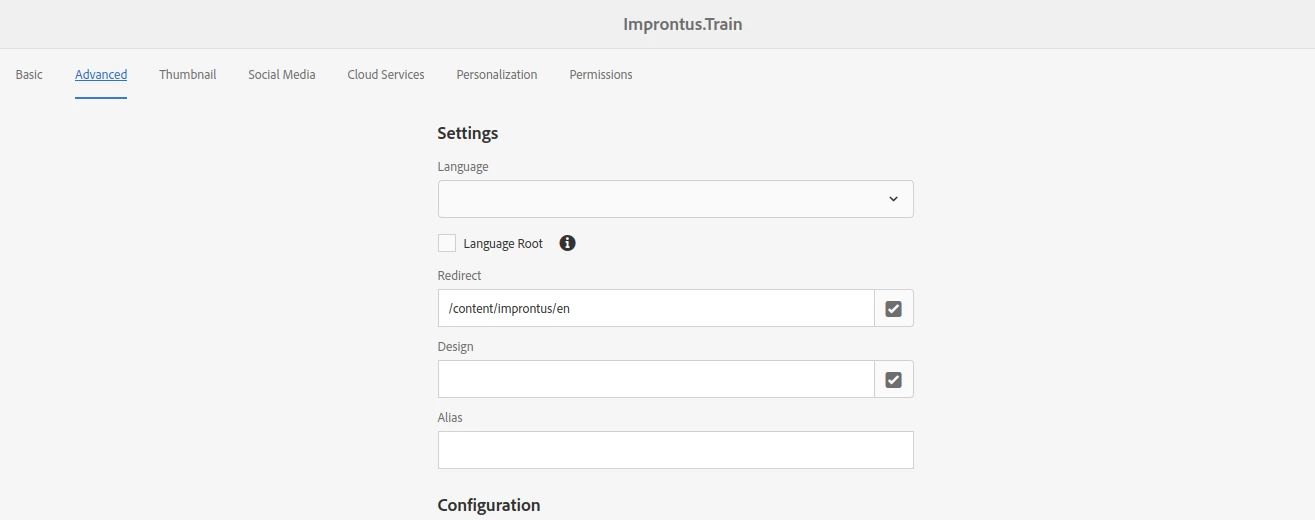Open the Permissions tab
Viewport: 1315px width, 520px height.
coord(601,75)
